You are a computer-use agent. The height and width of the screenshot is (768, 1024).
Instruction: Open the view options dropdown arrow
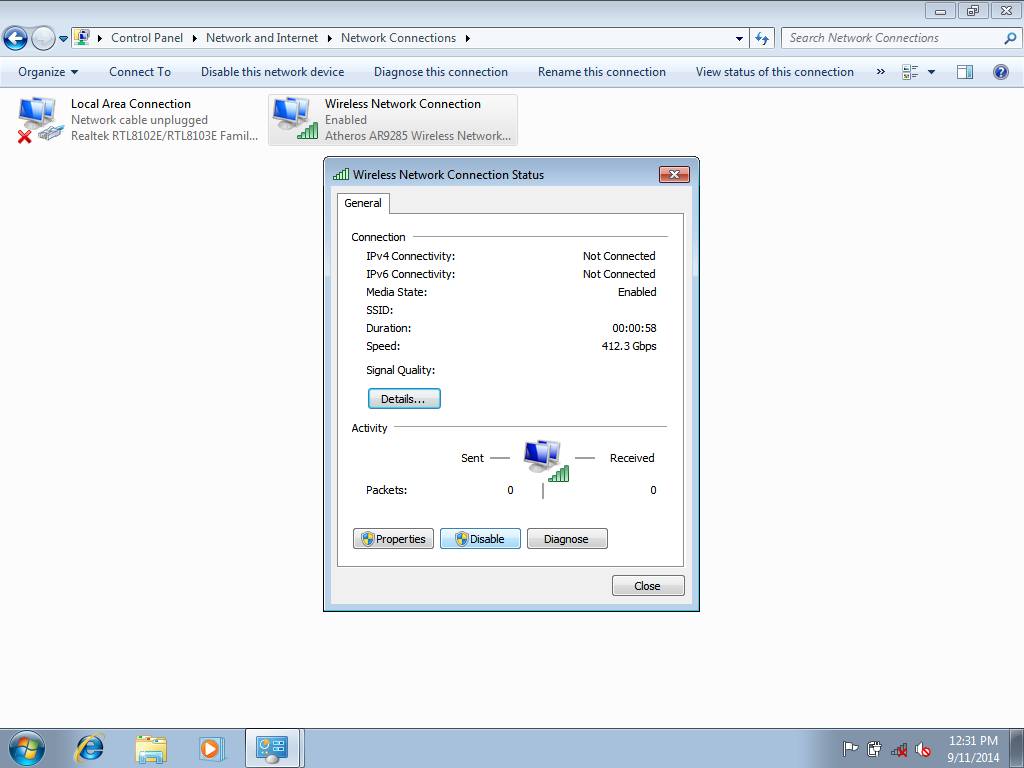[x=931, y=72]
